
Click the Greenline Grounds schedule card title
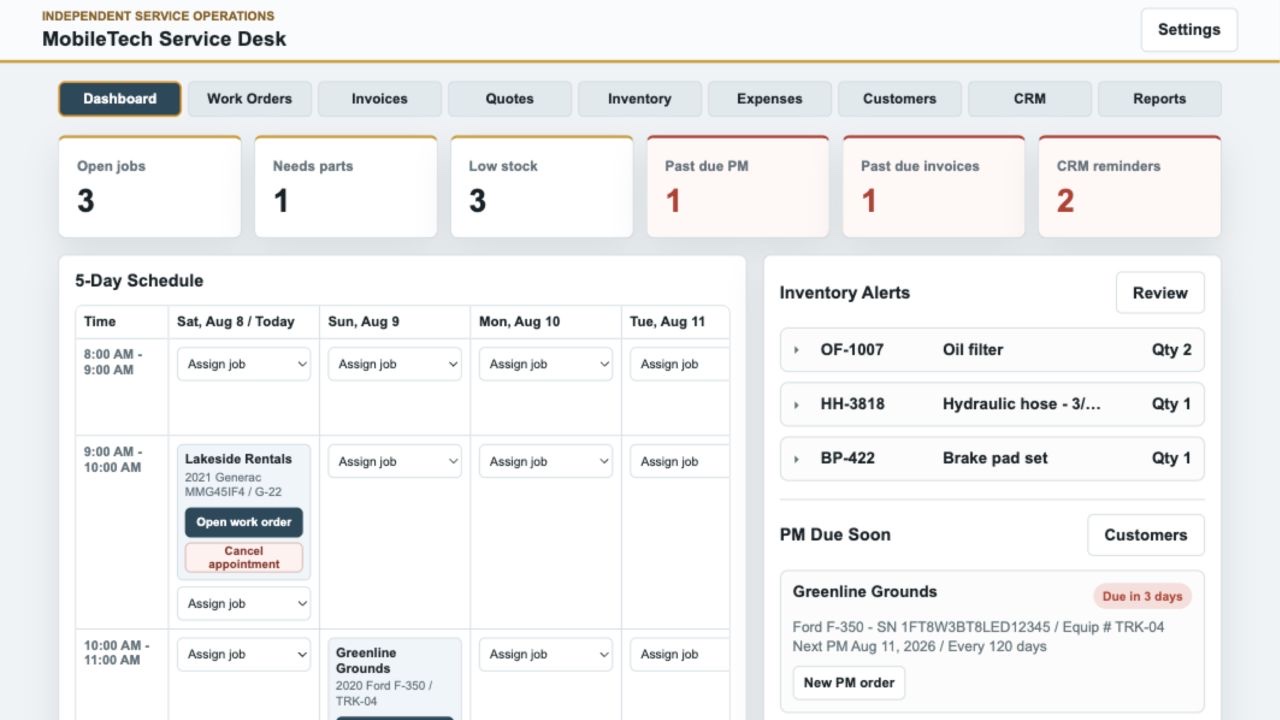tap(366, 660)
